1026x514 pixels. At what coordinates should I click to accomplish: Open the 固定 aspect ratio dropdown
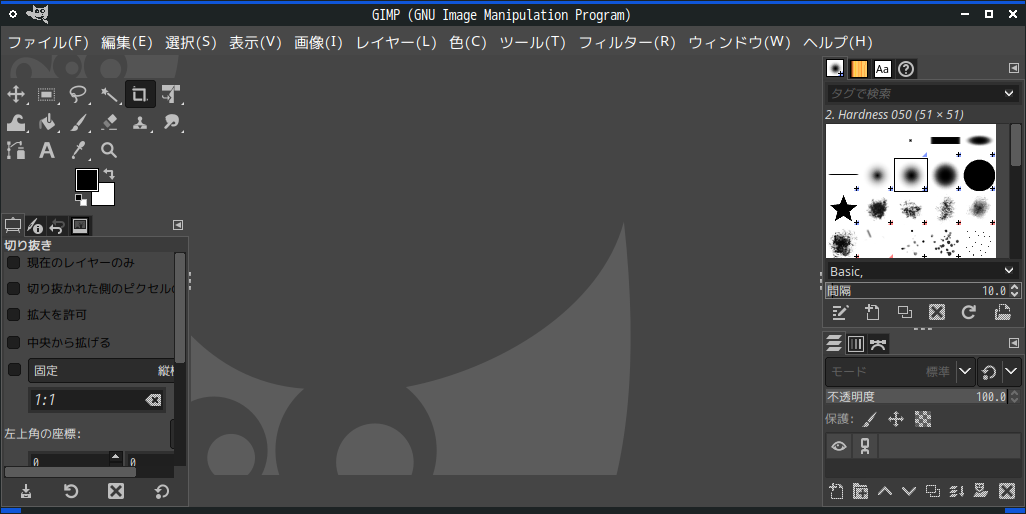tap(102, 371)
